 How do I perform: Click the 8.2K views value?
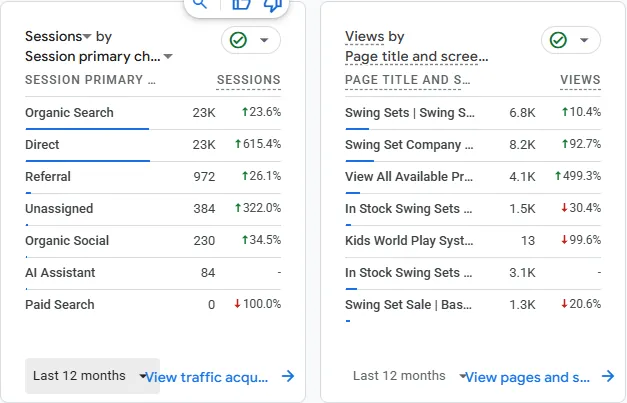[522, 145]
